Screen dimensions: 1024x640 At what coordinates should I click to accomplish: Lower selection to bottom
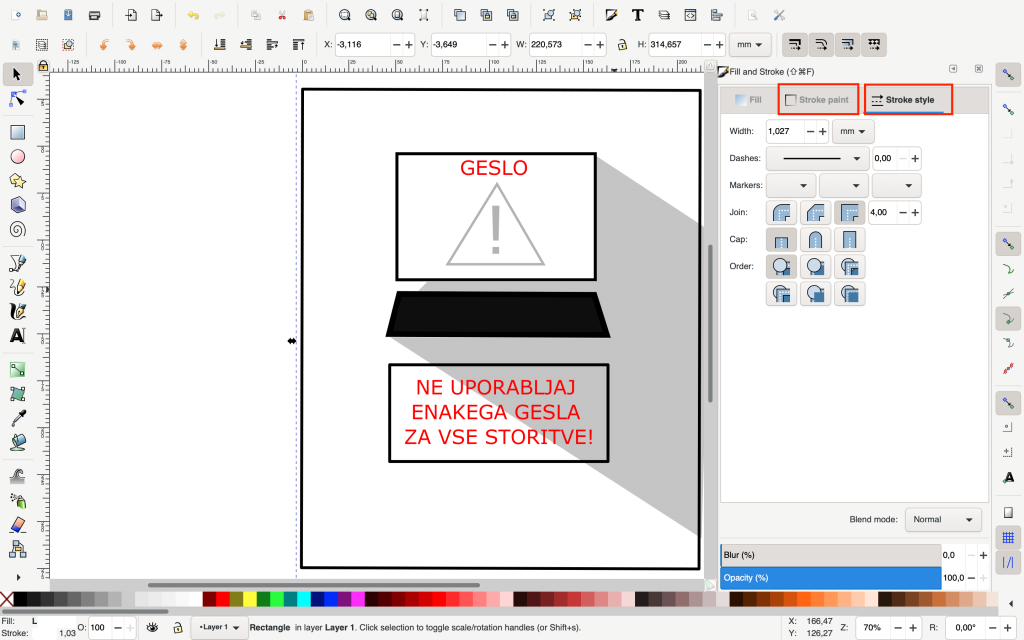pyautogui.click(x=220, y=44)
